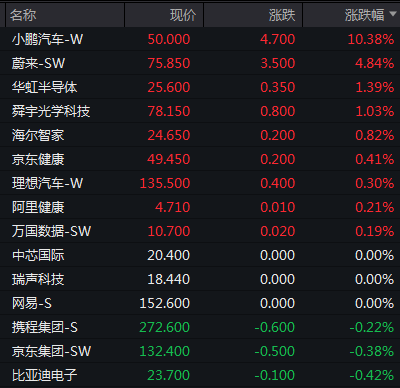
Task: Click the change value -0.500
Action: (275, 351)
